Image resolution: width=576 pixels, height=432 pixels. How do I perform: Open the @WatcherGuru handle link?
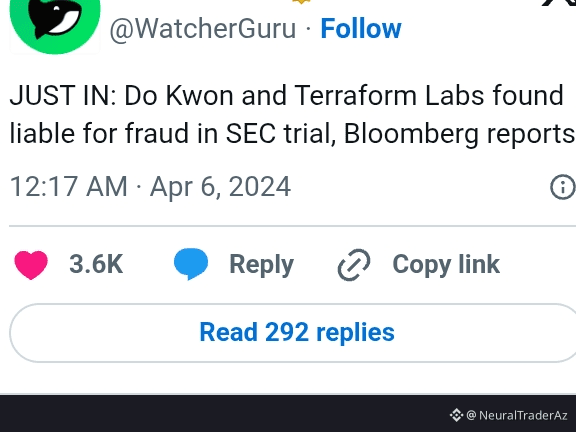point(203,29)
